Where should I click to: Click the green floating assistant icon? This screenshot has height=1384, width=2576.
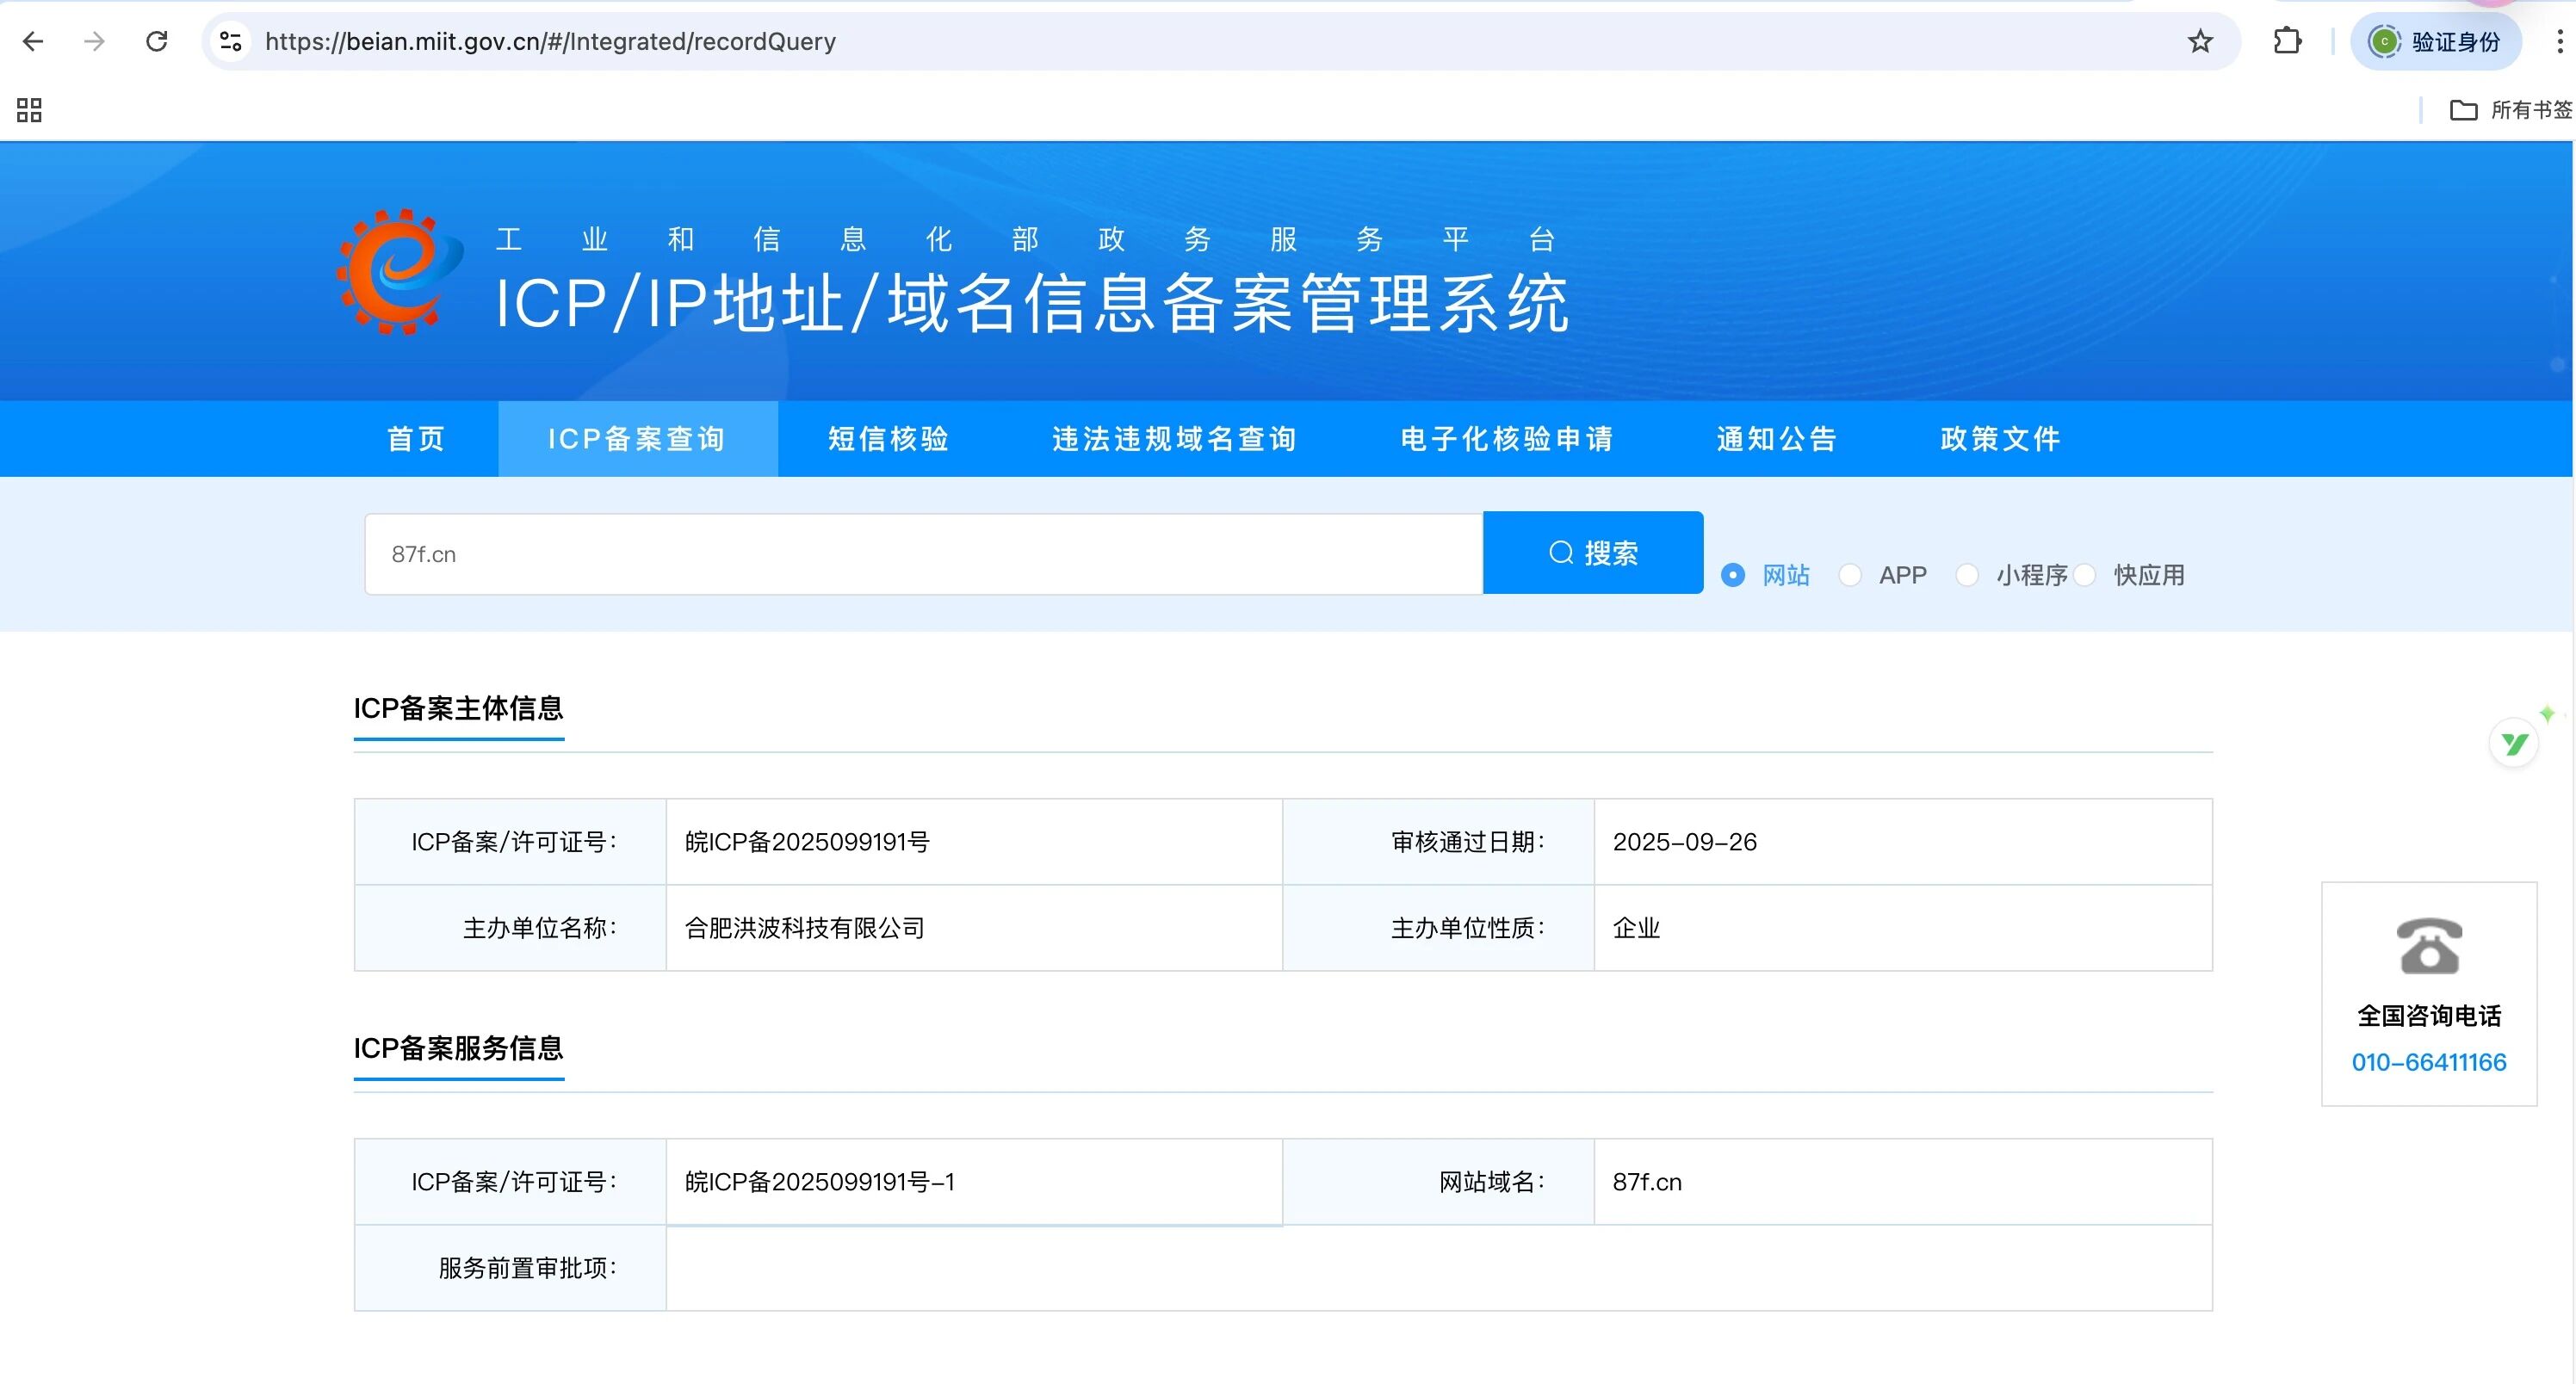2514,743
